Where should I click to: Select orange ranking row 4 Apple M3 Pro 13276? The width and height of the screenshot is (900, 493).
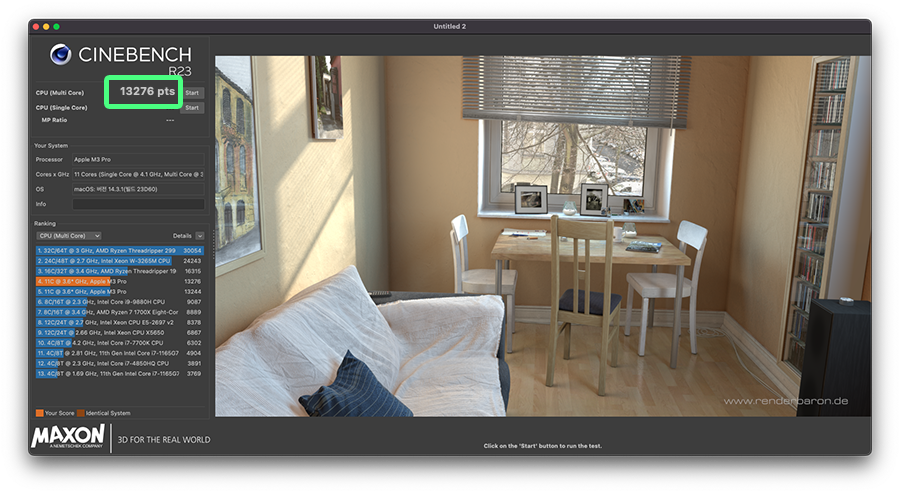(x=119, y=281)
